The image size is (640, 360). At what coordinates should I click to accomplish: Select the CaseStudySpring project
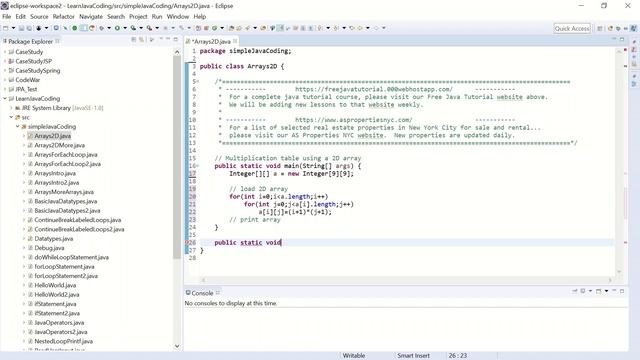(38, 71)
